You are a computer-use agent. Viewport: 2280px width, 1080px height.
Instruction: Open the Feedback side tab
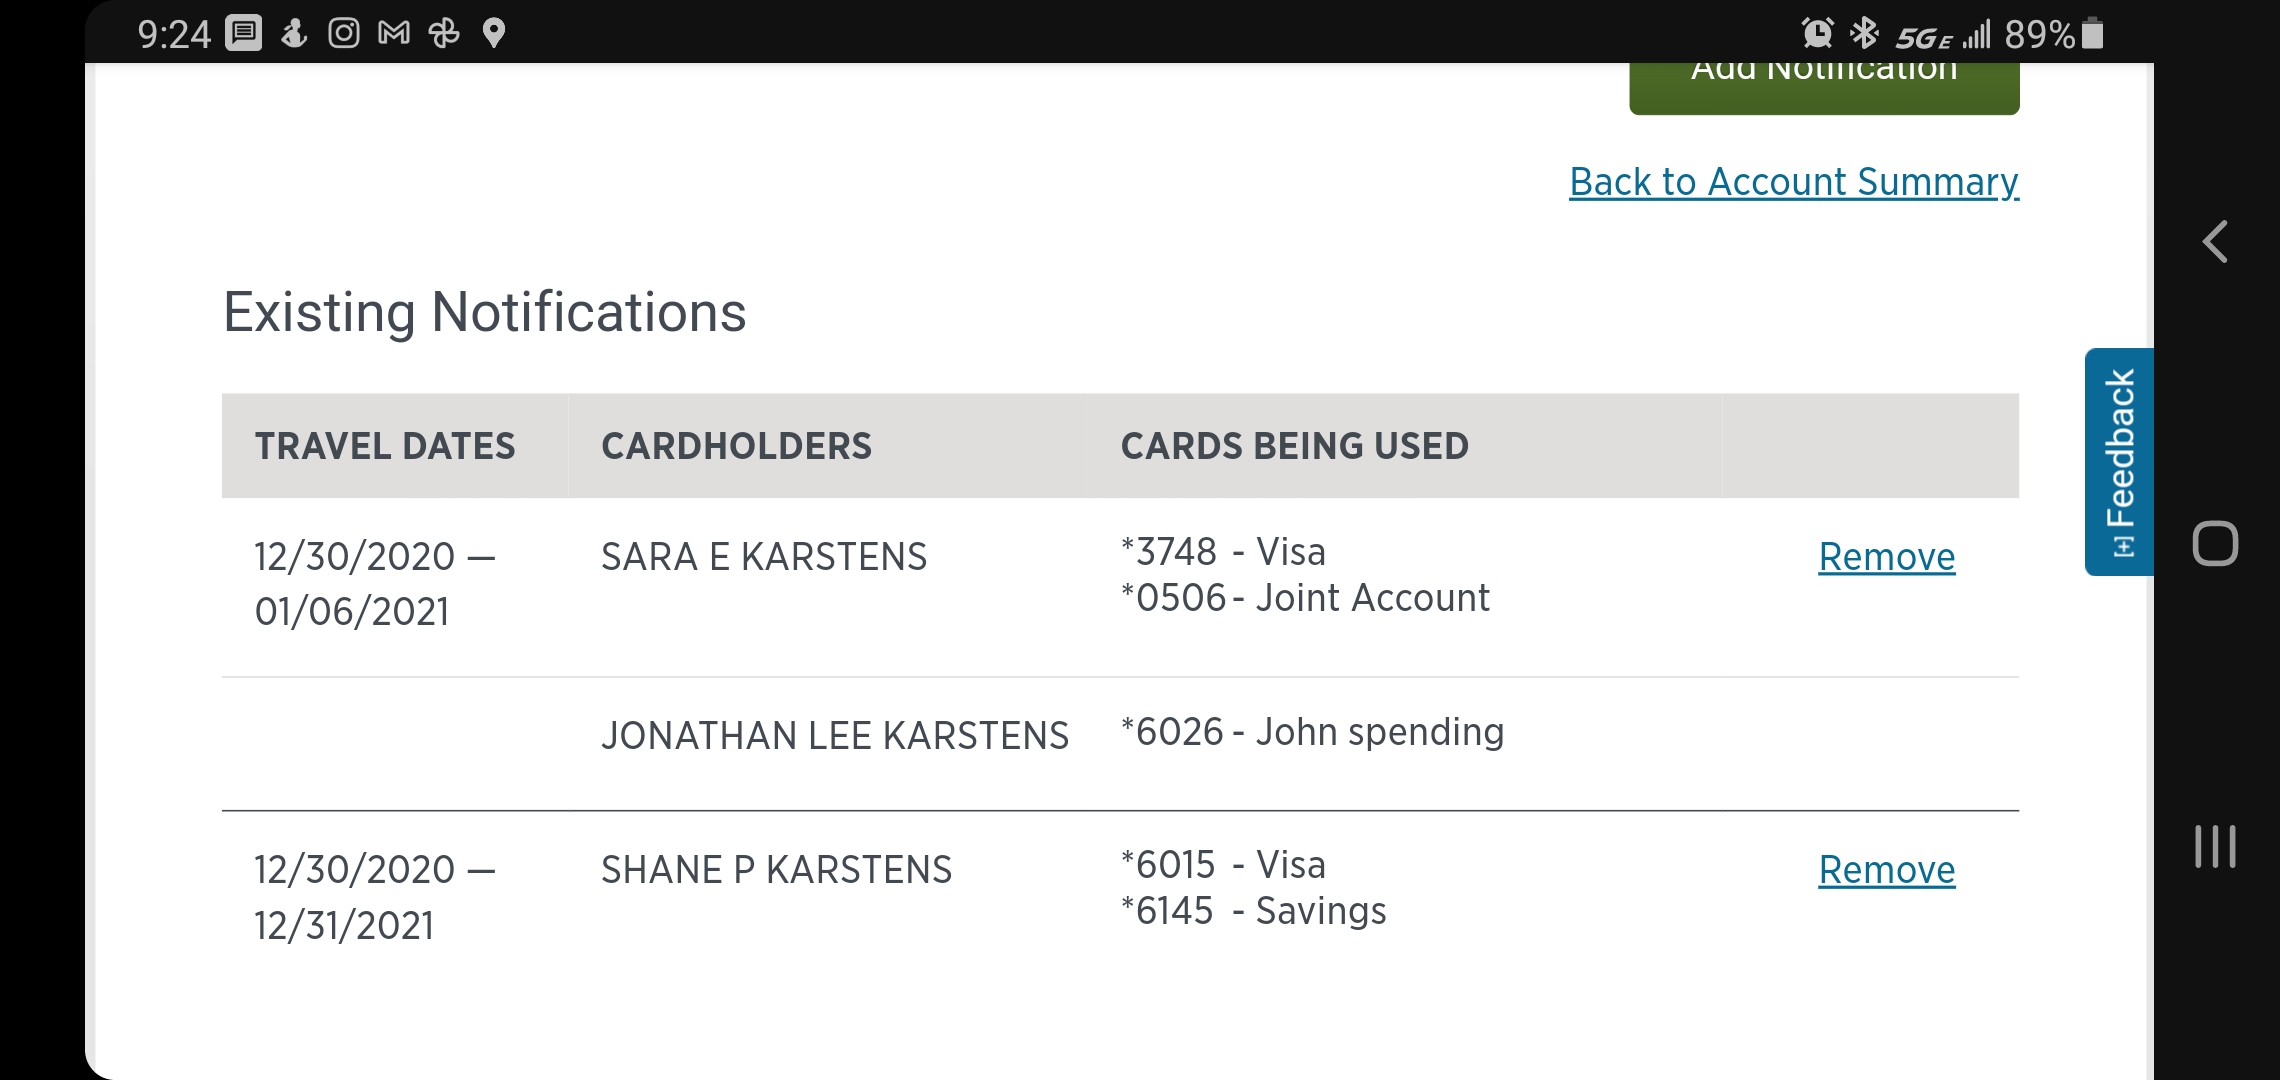2119,462
